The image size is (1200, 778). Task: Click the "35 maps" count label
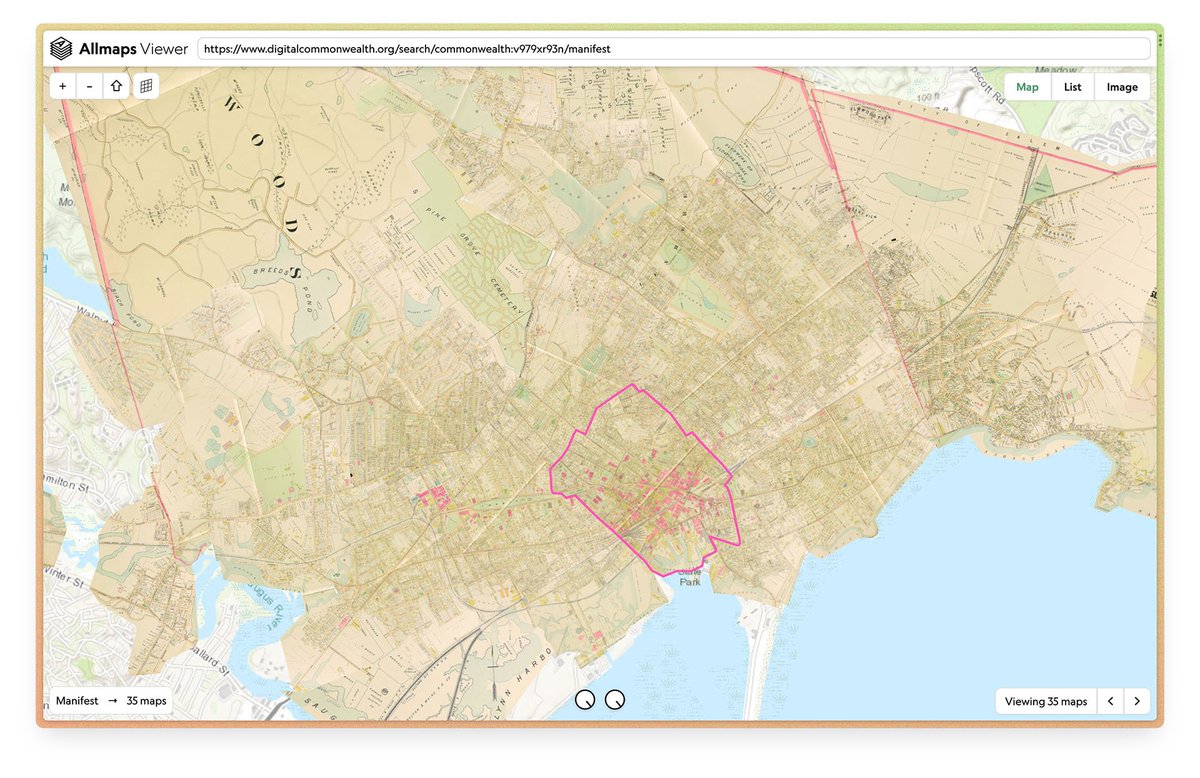[x=146, y=700]
